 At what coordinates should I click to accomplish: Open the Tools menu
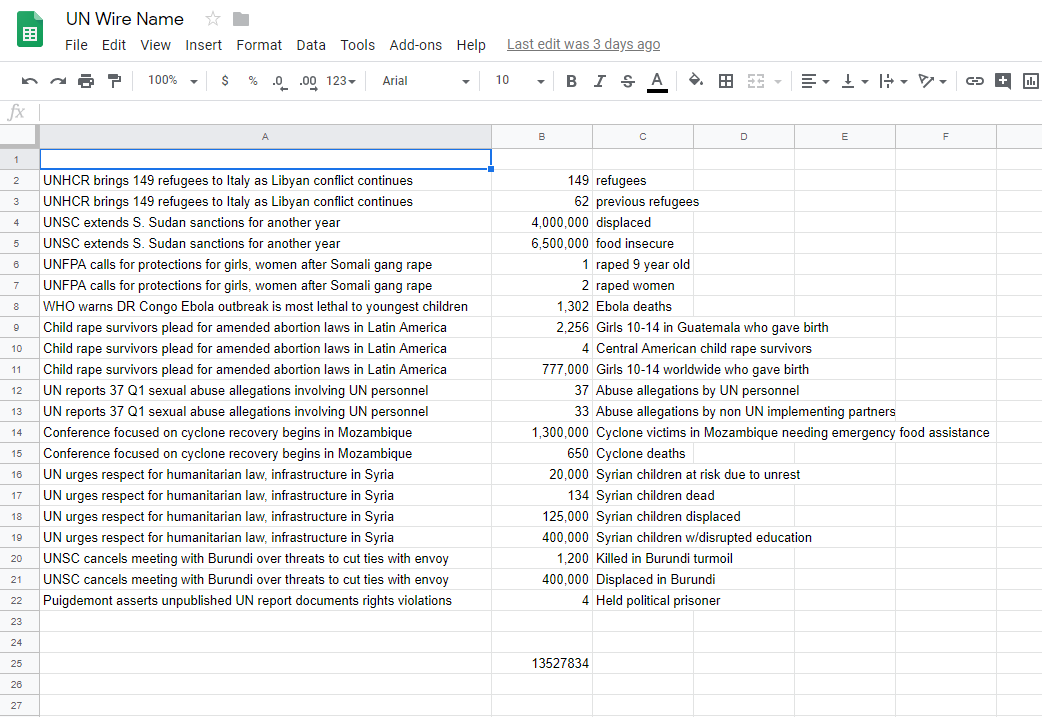coord(358,45)
